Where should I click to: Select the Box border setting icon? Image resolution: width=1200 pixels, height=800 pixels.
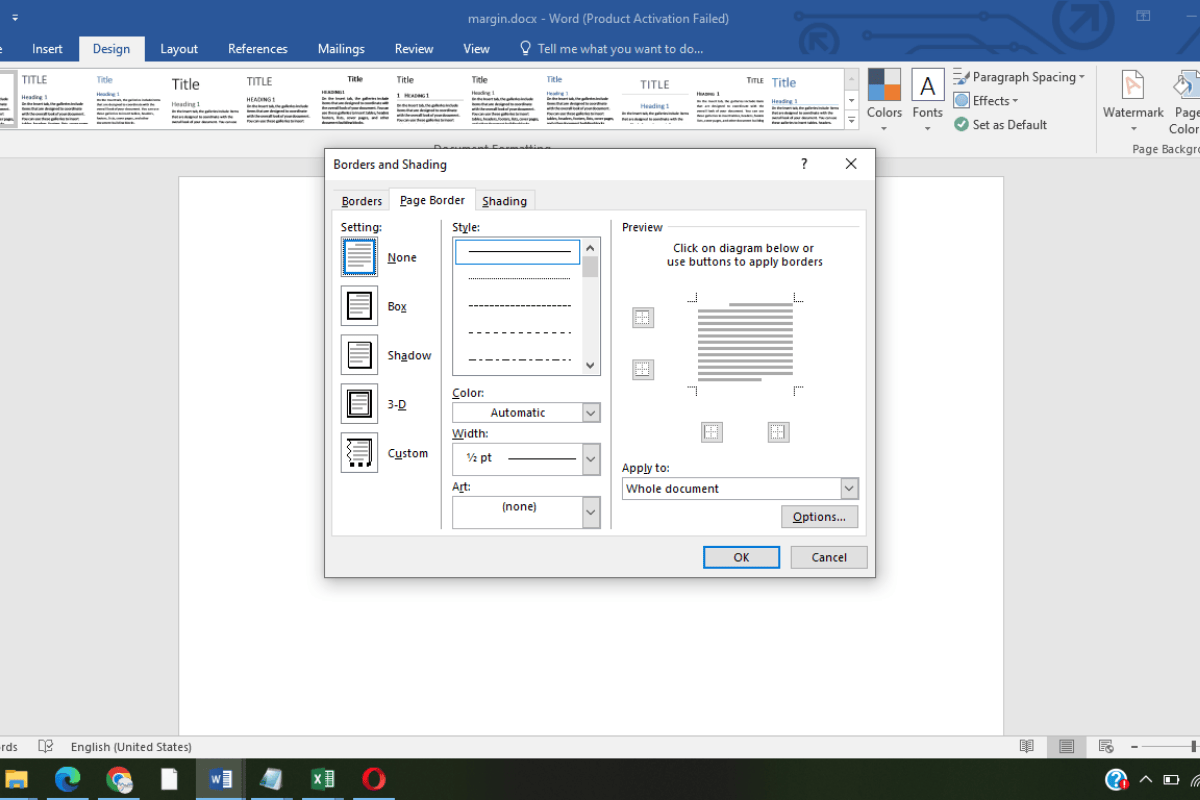[x=359, y=306]
